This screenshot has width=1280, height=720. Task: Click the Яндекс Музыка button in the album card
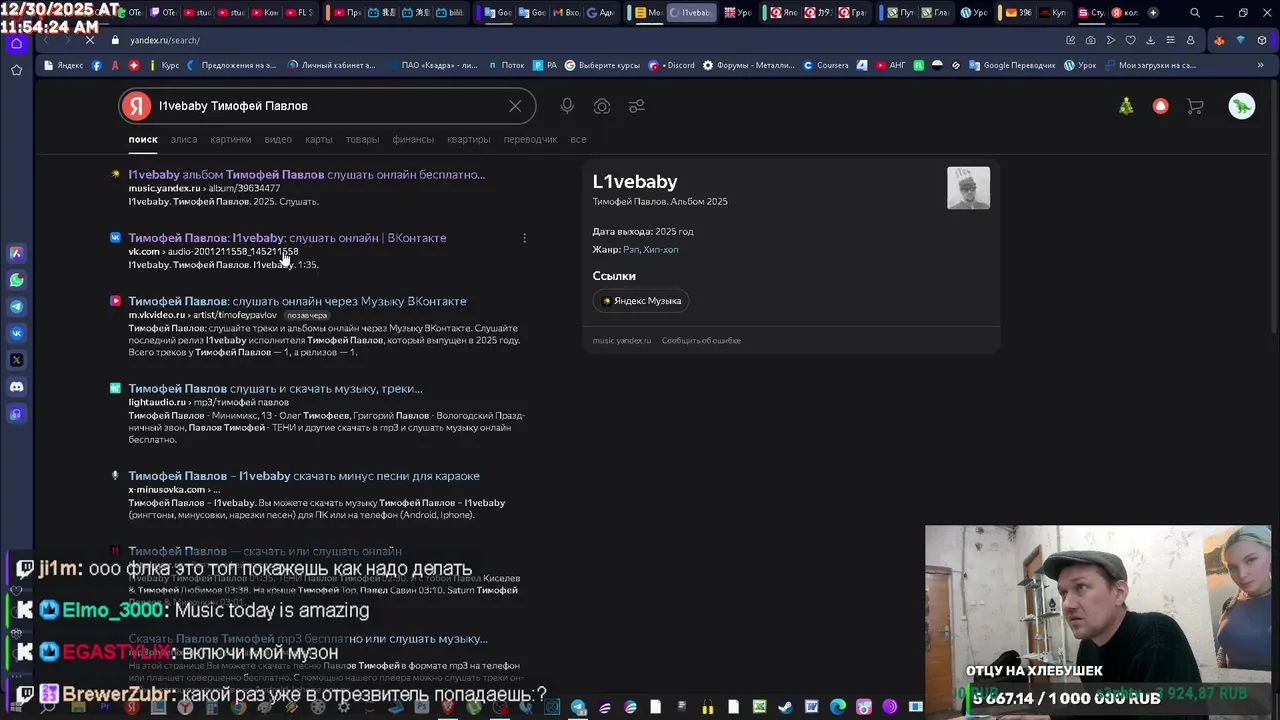pyautogui.click(x=641, y=301)
